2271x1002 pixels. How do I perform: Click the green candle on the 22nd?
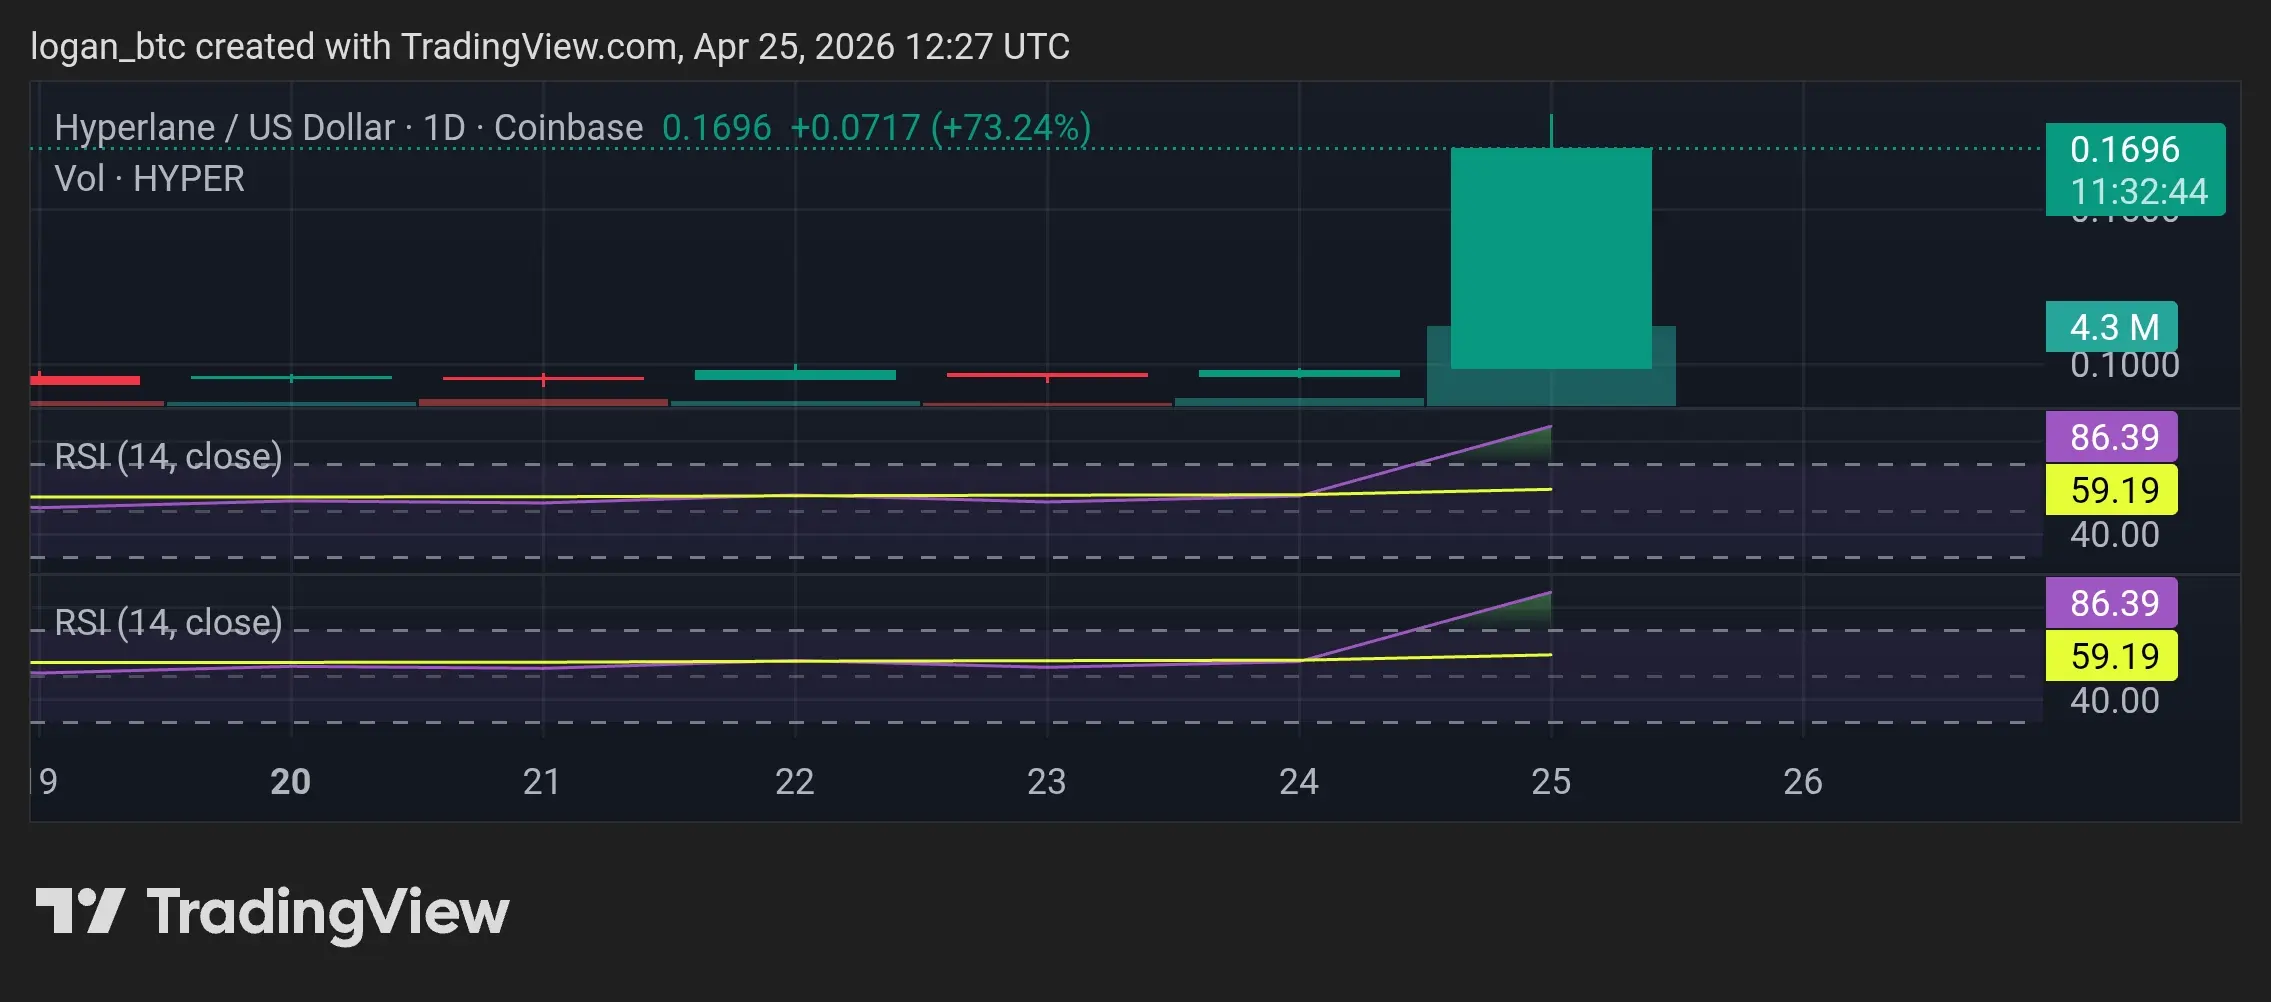(794, 375)
